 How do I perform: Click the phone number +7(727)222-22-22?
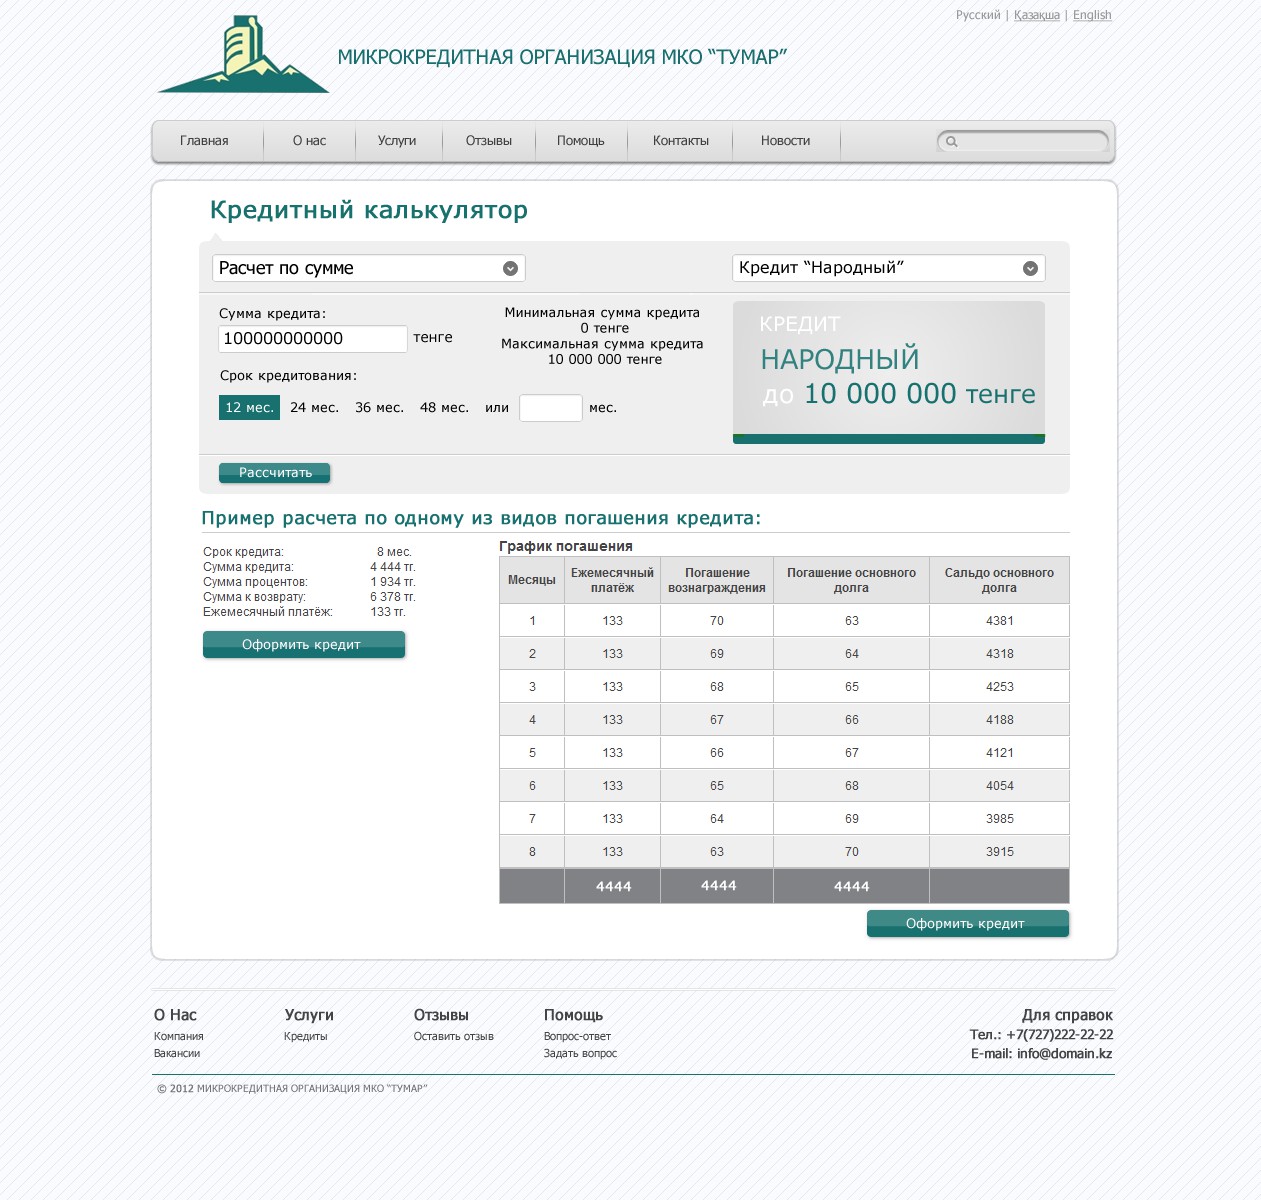(1060, 1035)
